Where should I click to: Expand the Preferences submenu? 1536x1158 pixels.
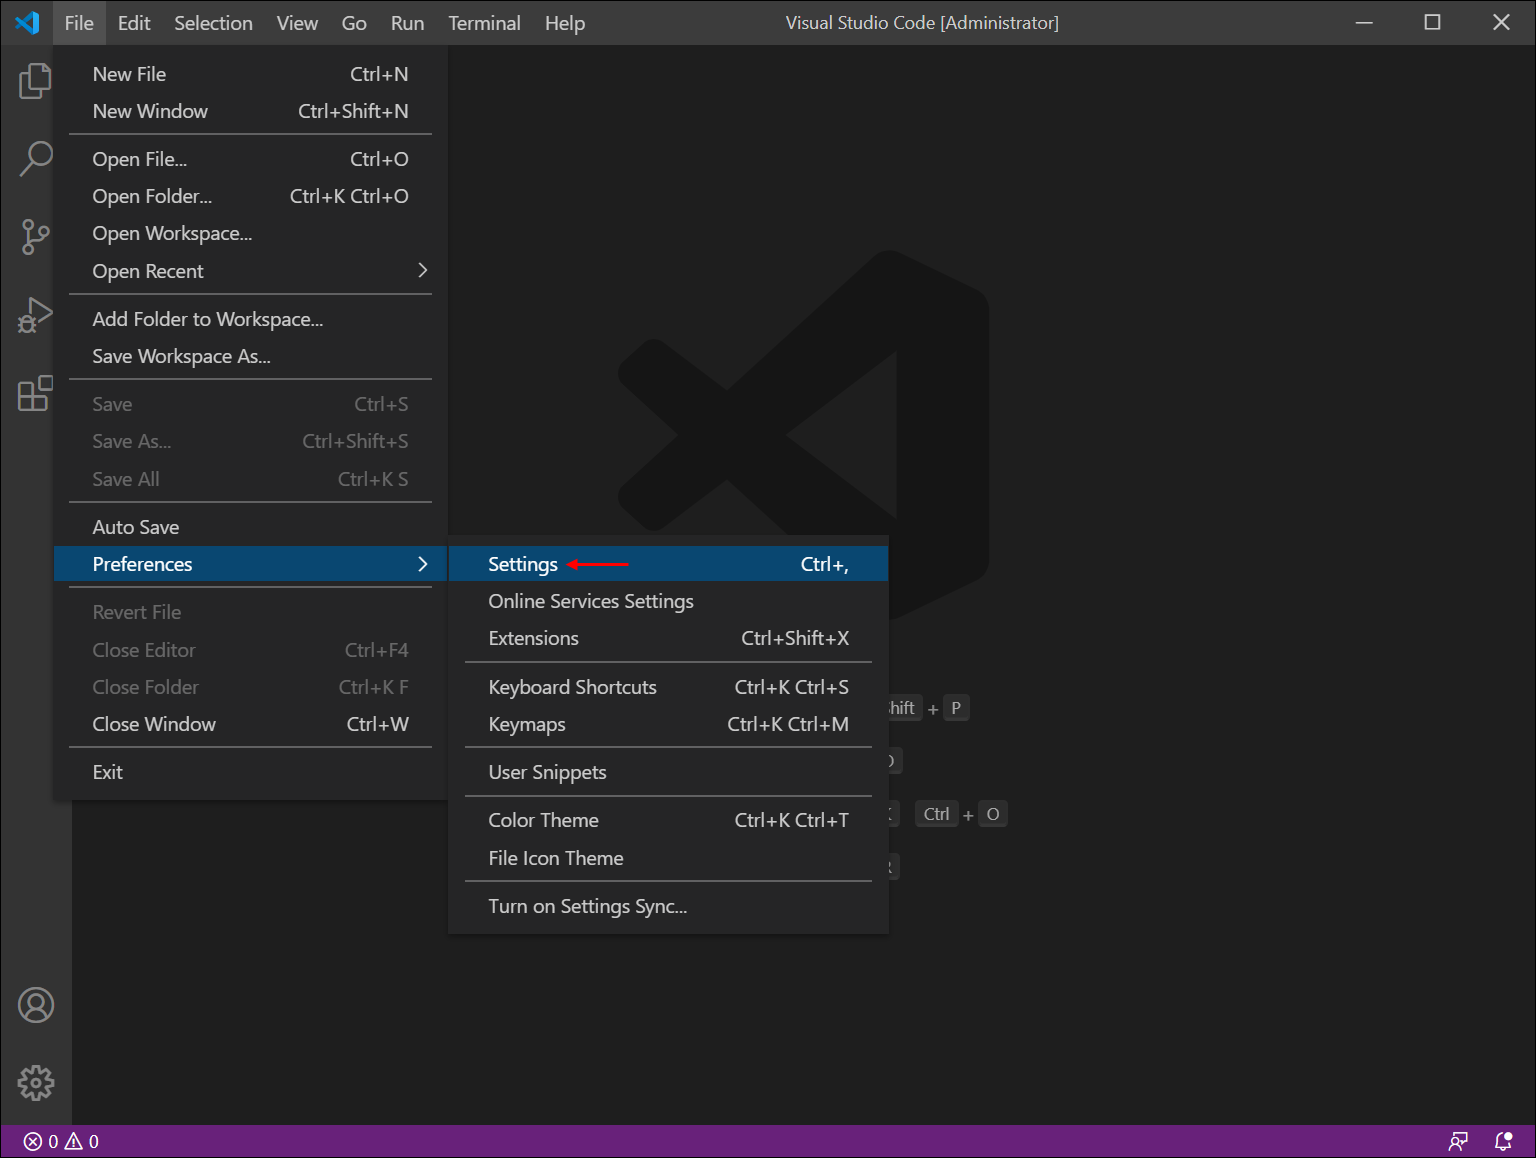coord(250,564)
